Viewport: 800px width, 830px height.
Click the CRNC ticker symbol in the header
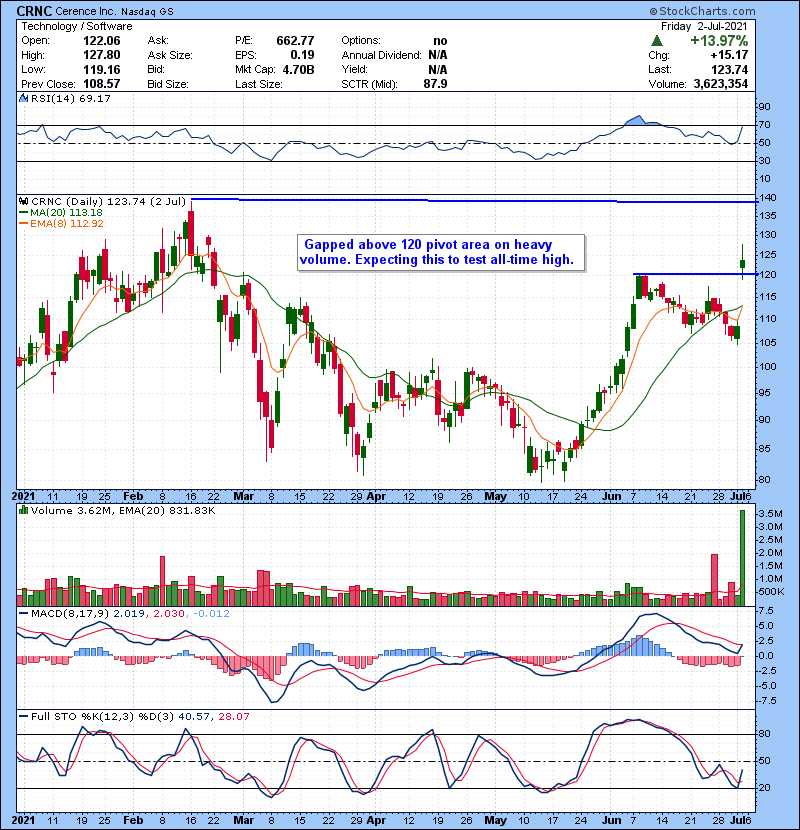click(x=34, y=11)
